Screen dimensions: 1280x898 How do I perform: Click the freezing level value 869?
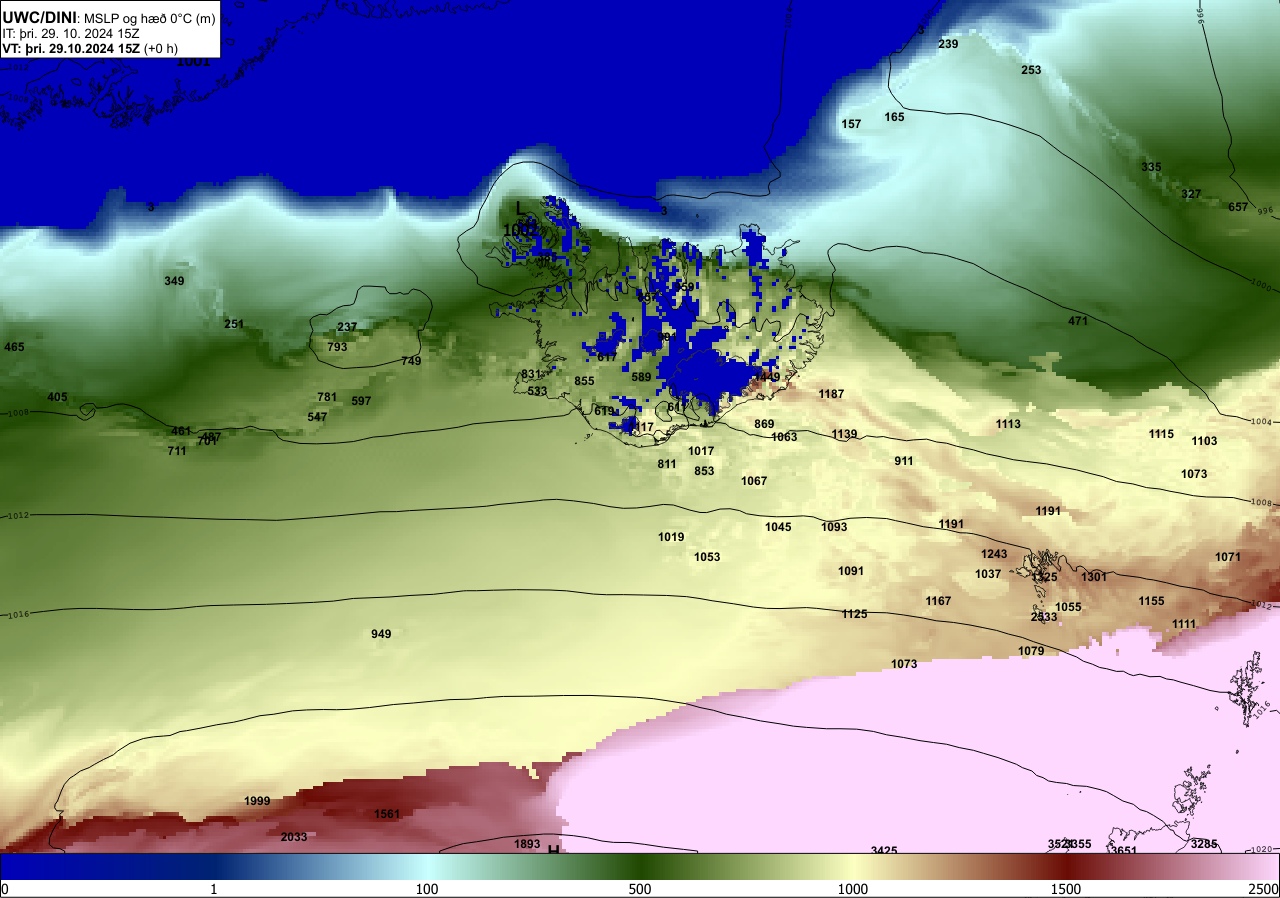(764, 424)
